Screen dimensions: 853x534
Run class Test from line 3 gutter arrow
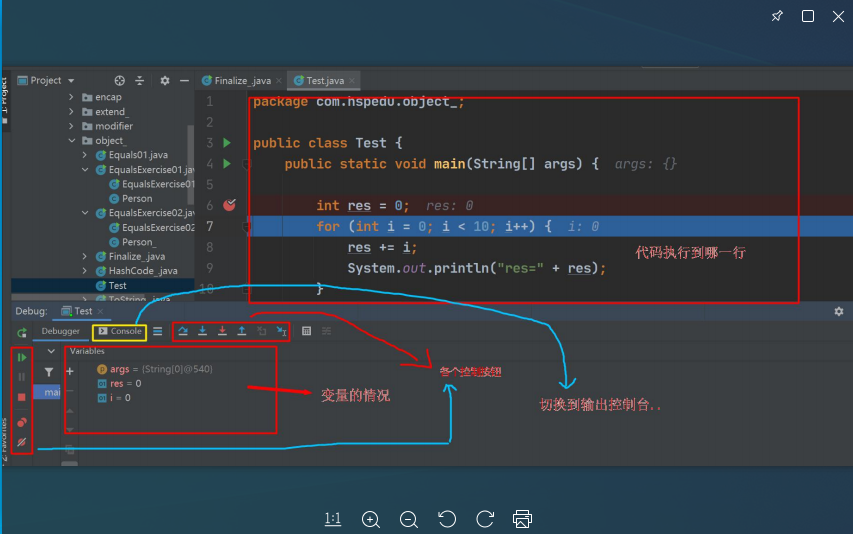click(x=227, y=142)
